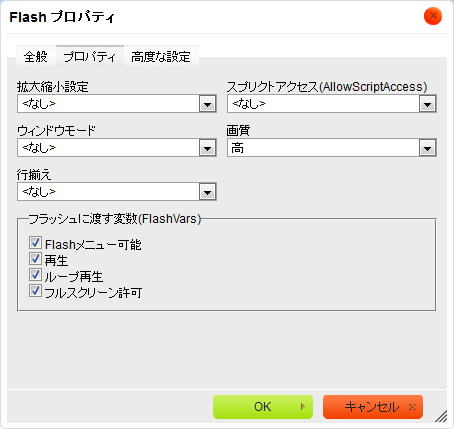454x429 pixels.
Task: Click the dropdown arrow for スクリプトアクセス
Action: 427,104
